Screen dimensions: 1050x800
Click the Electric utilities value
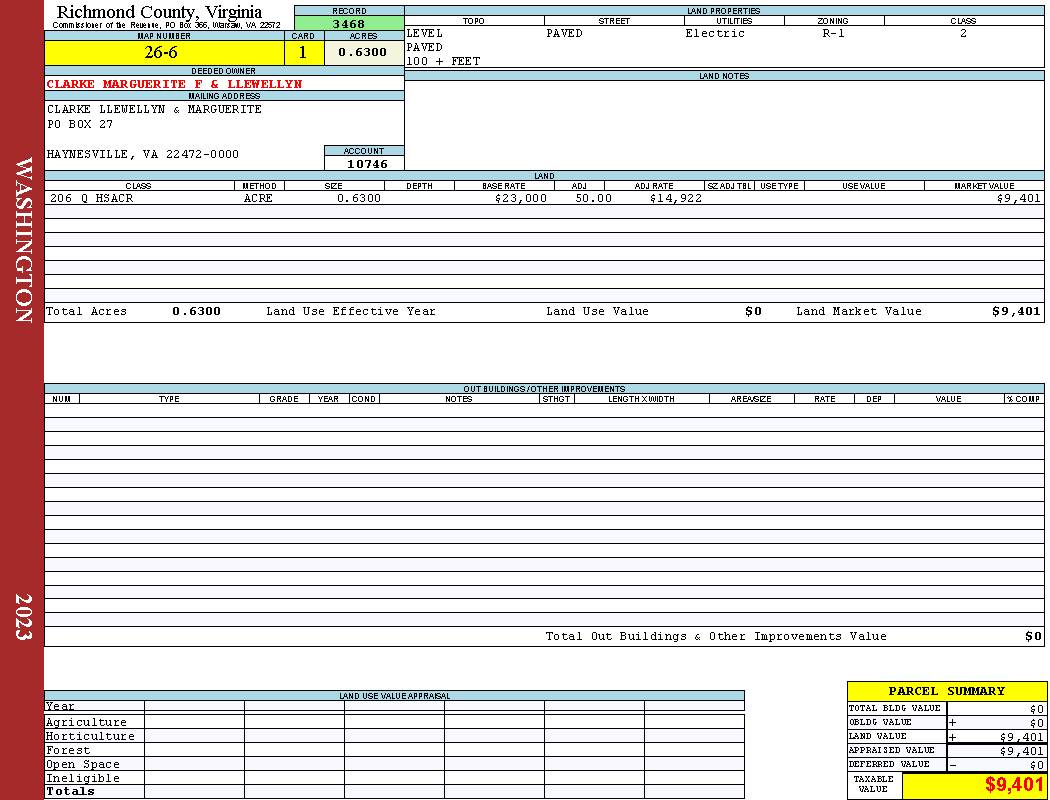(715, 33)
